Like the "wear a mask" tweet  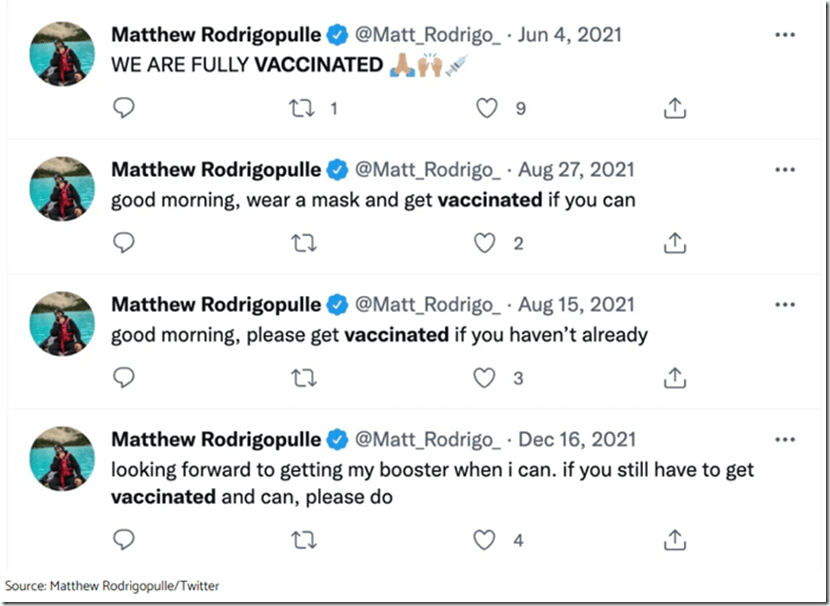[x=486, y=243]
